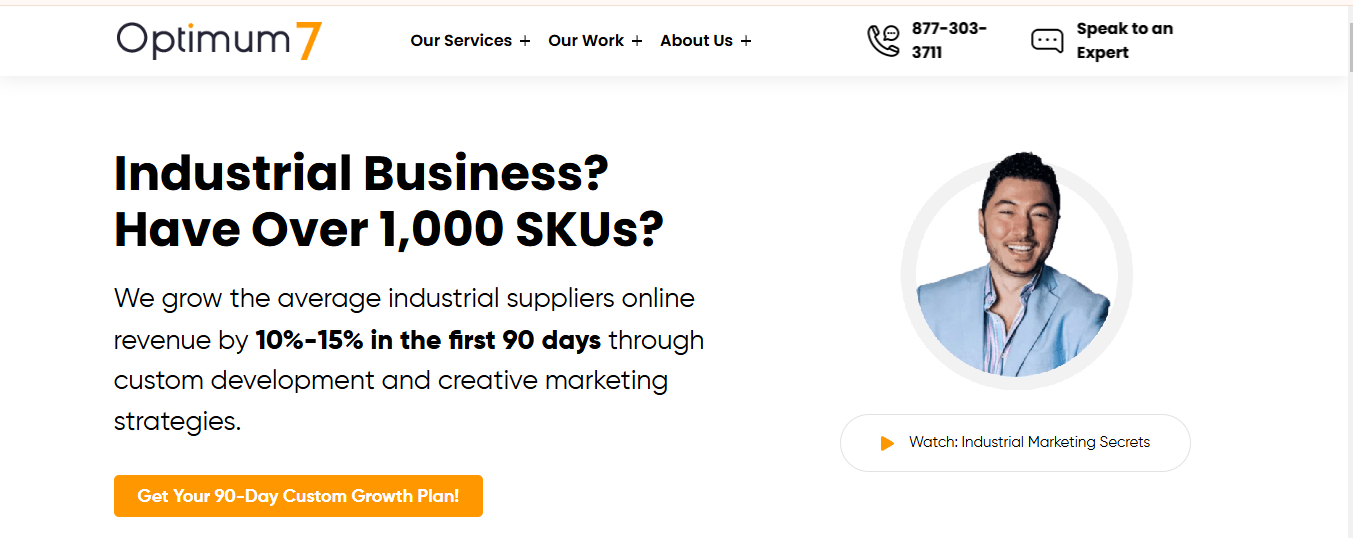
Task: Click the bold 10%-15% in the first 90 days text
Action: 428,340
